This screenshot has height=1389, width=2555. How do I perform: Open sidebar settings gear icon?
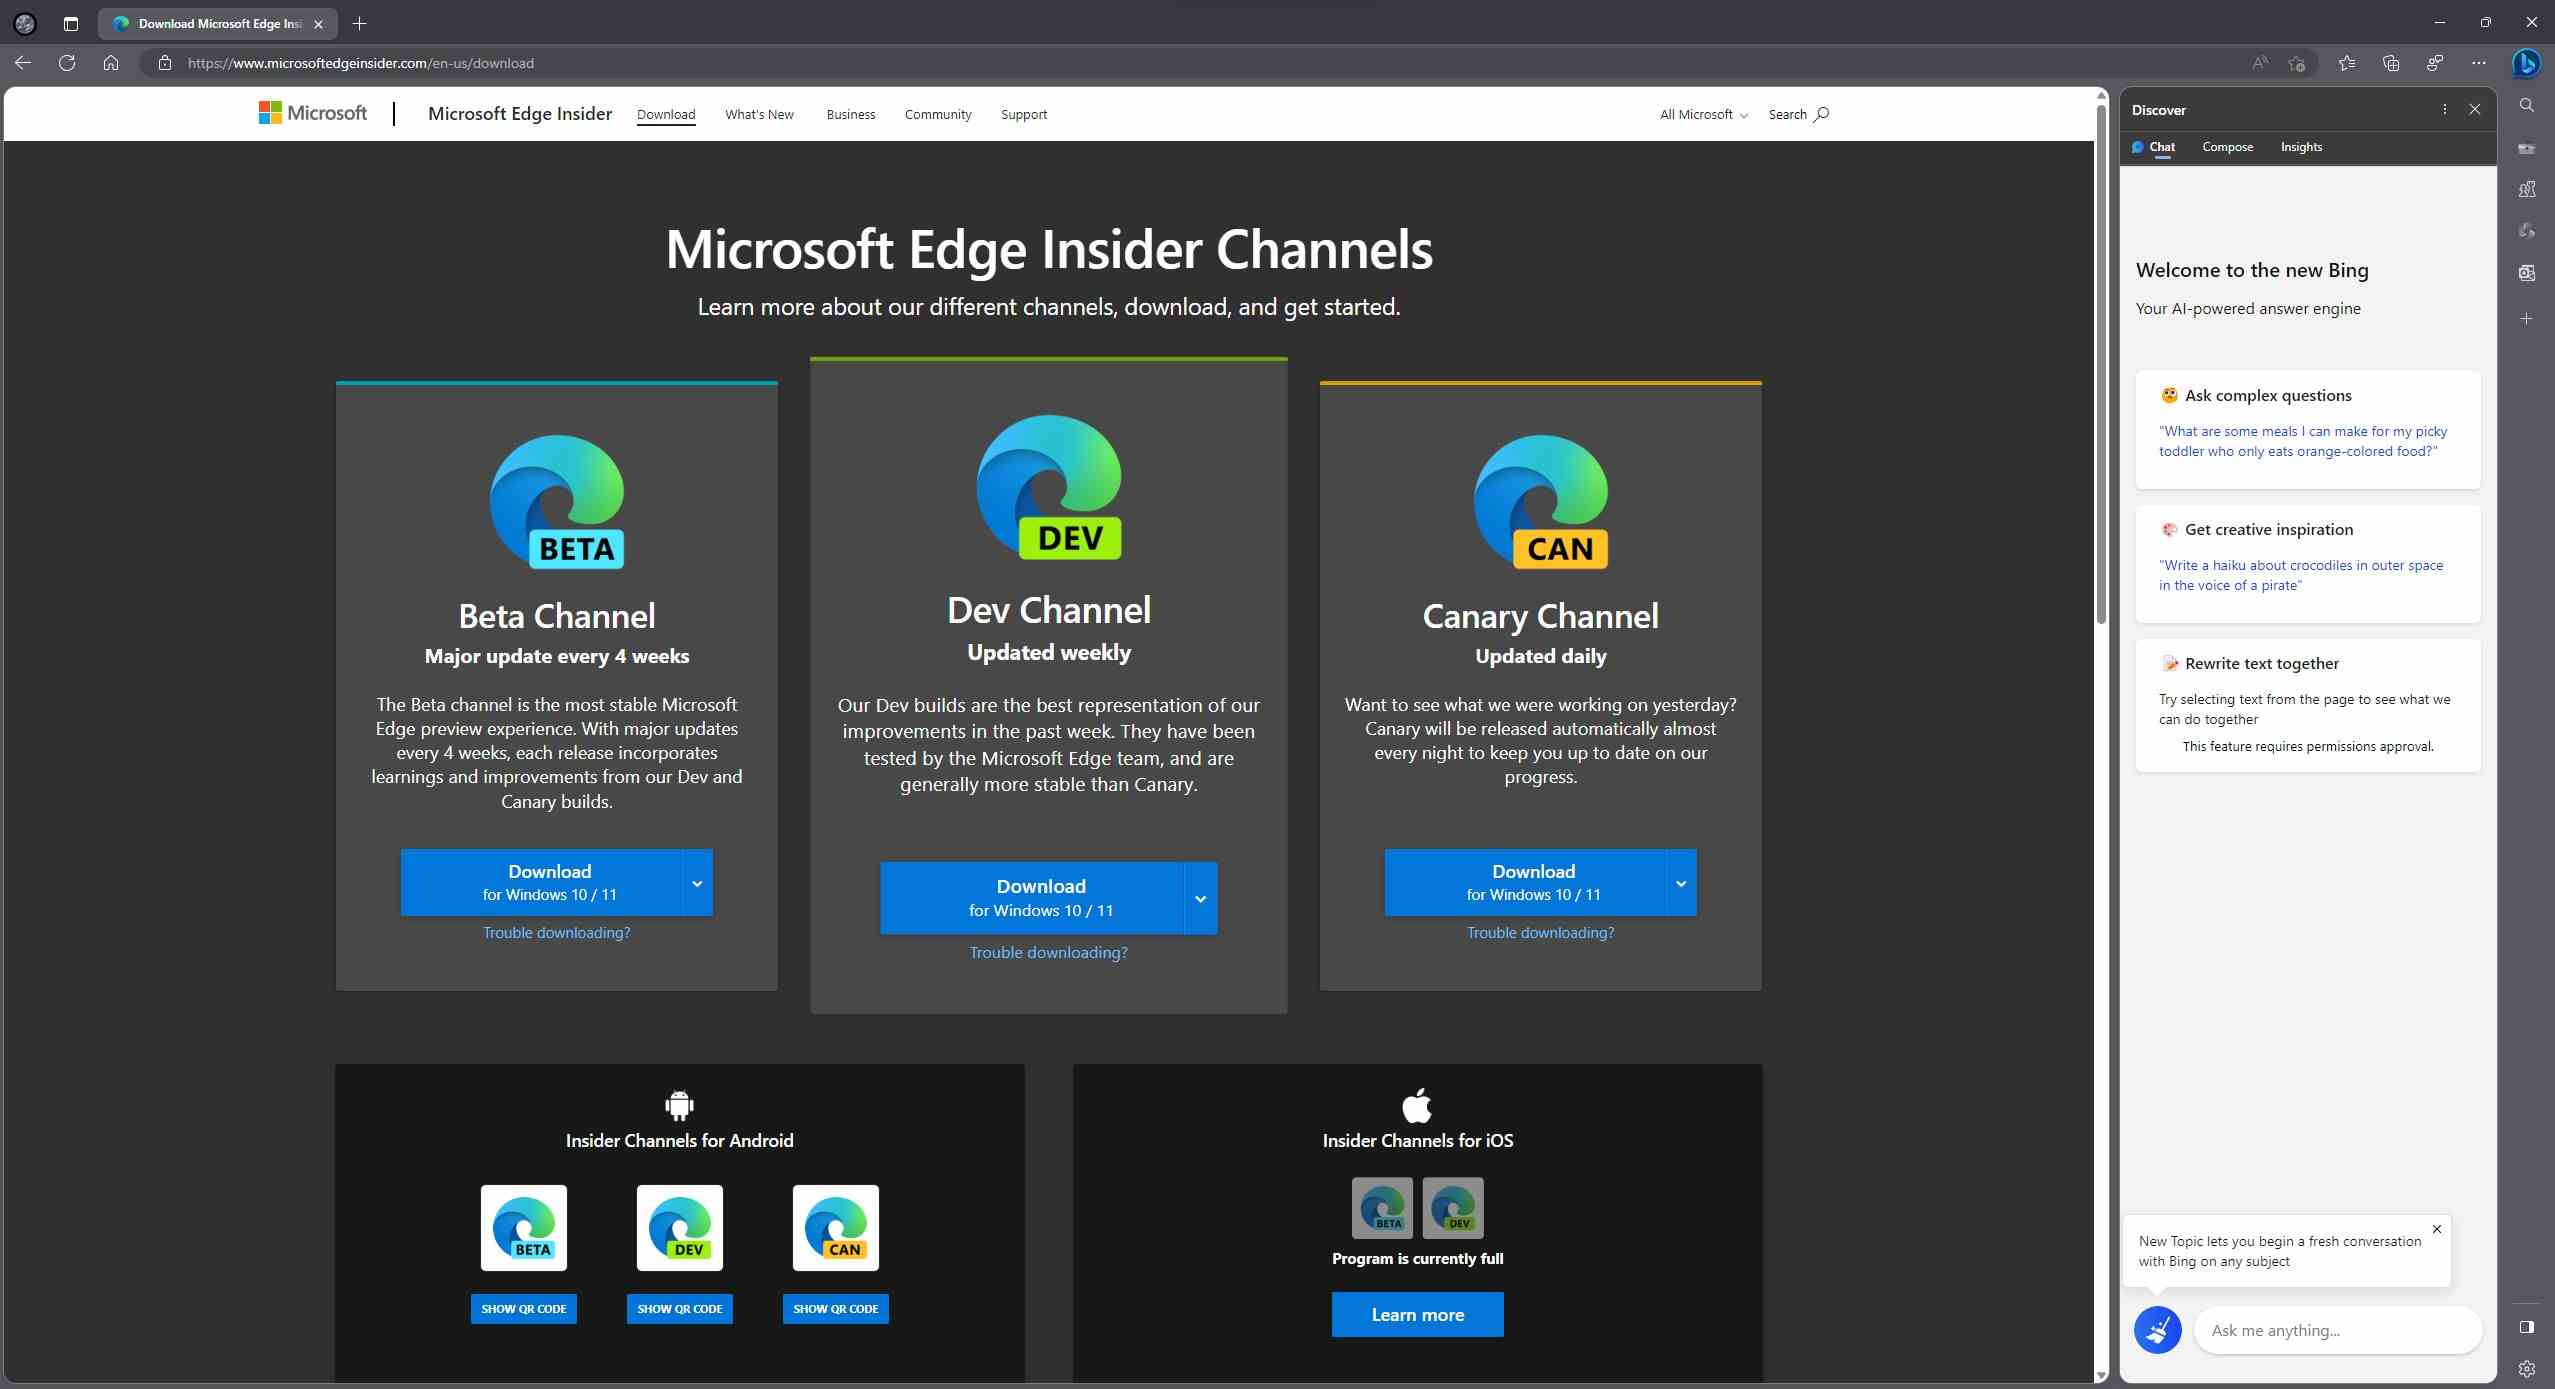pos(2527,1369)
